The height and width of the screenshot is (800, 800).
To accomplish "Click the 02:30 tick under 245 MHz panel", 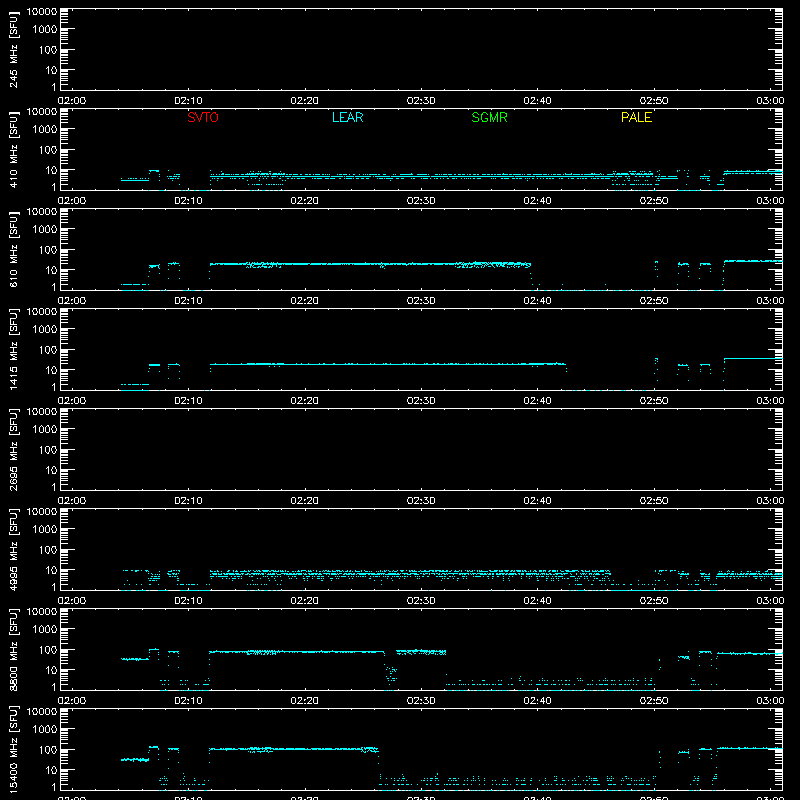I will click(x=421, y=101).
